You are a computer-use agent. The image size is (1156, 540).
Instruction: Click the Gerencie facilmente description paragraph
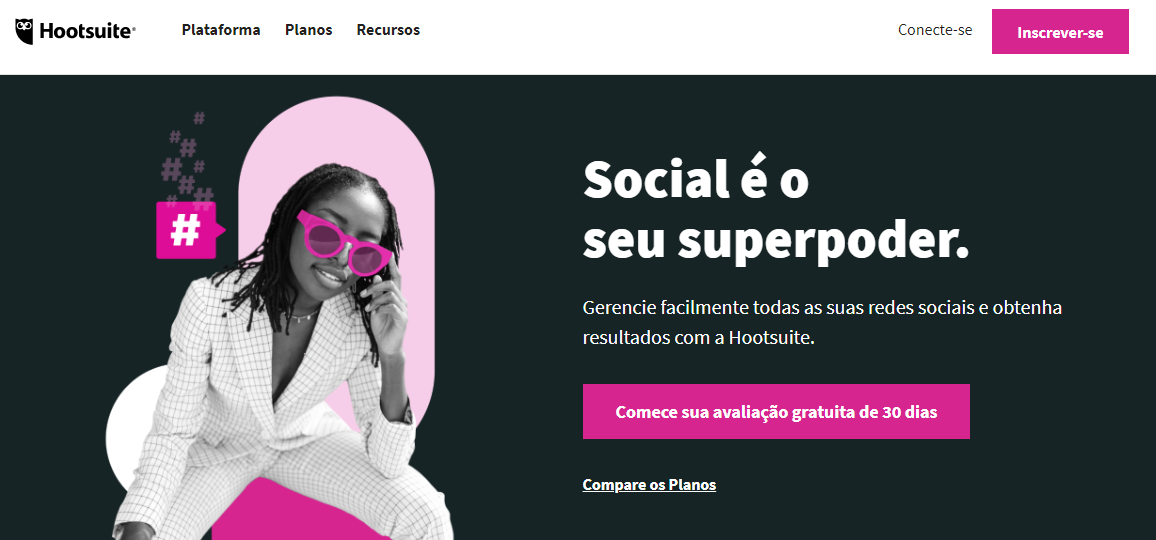(x=822, y=323)
